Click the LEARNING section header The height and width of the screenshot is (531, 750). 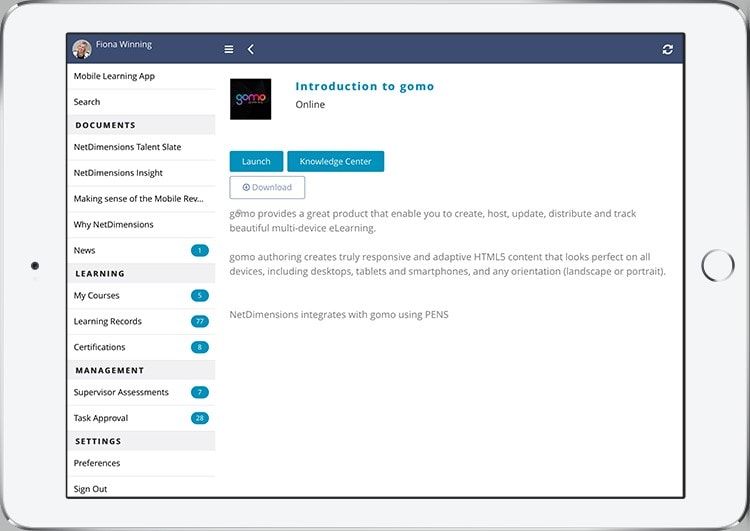click(142, 274)
